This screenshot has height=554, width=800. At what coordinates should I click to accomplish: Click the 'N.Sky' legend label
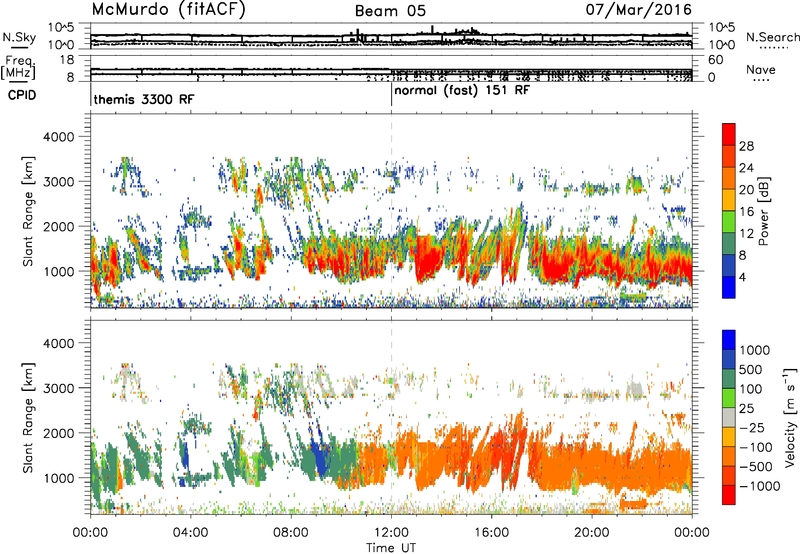click(x=19, y=37)
